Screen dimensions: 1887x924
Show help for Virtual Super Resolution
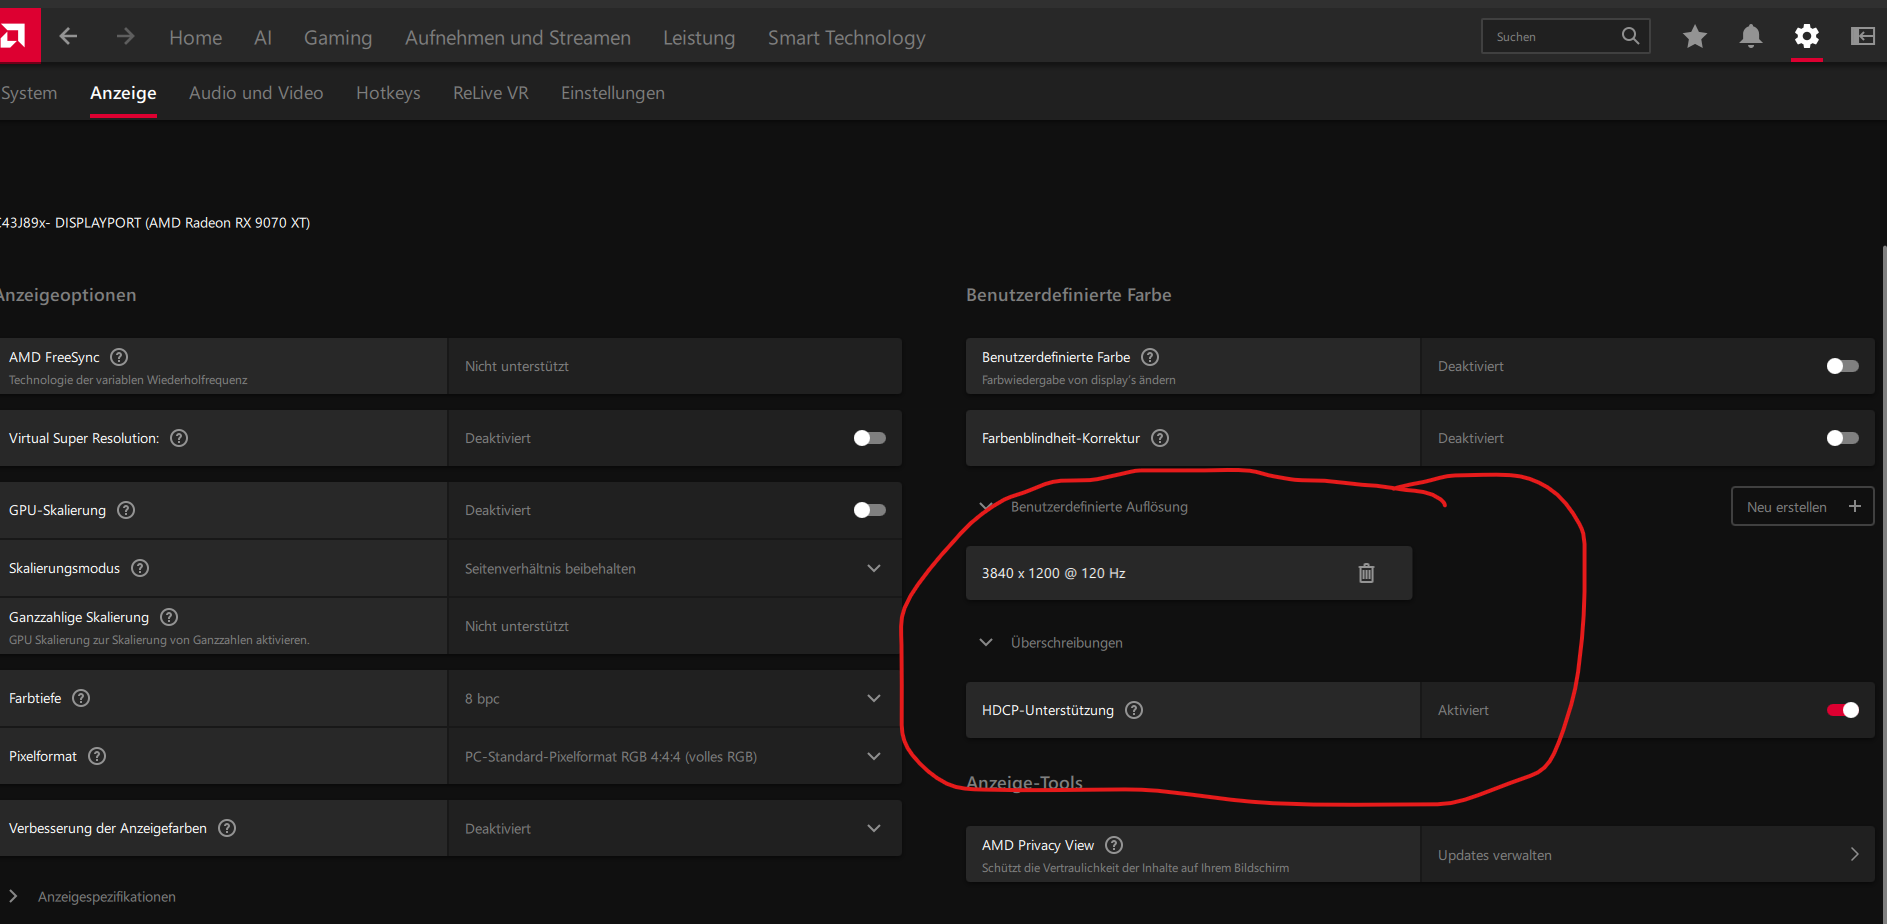pos(179,438)
